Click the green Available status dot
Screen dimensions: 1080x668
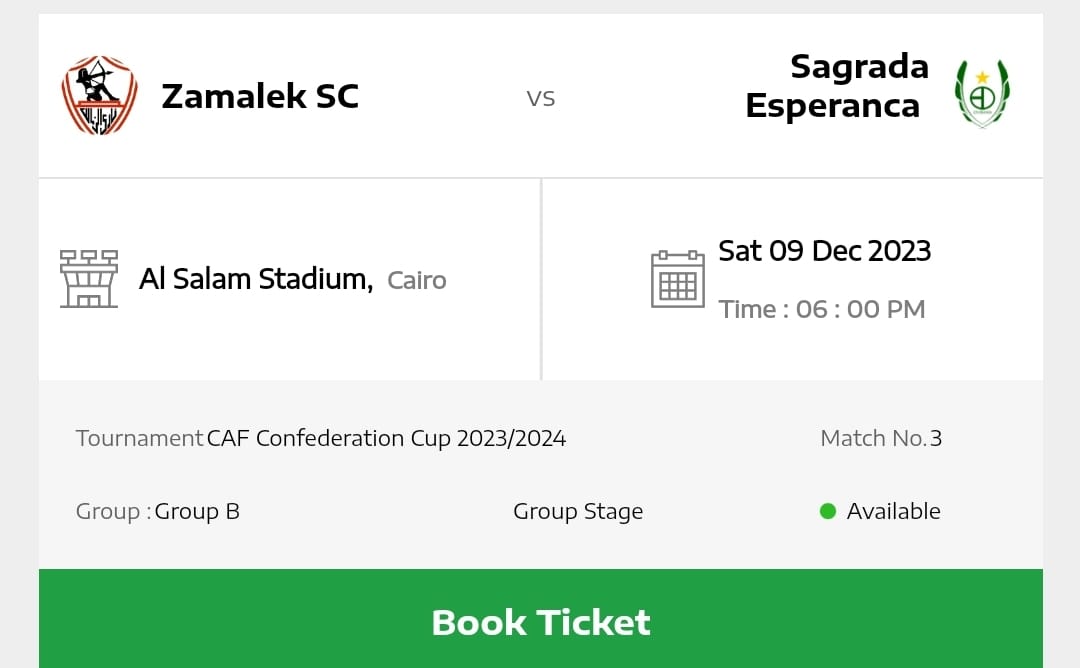coord(827,511)
